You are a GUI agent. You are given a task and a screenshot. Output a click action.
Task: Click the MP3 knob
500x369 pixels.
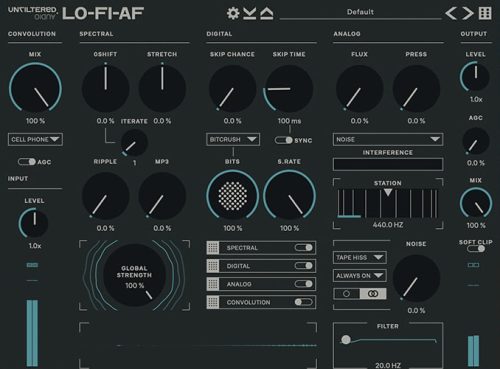162,196
